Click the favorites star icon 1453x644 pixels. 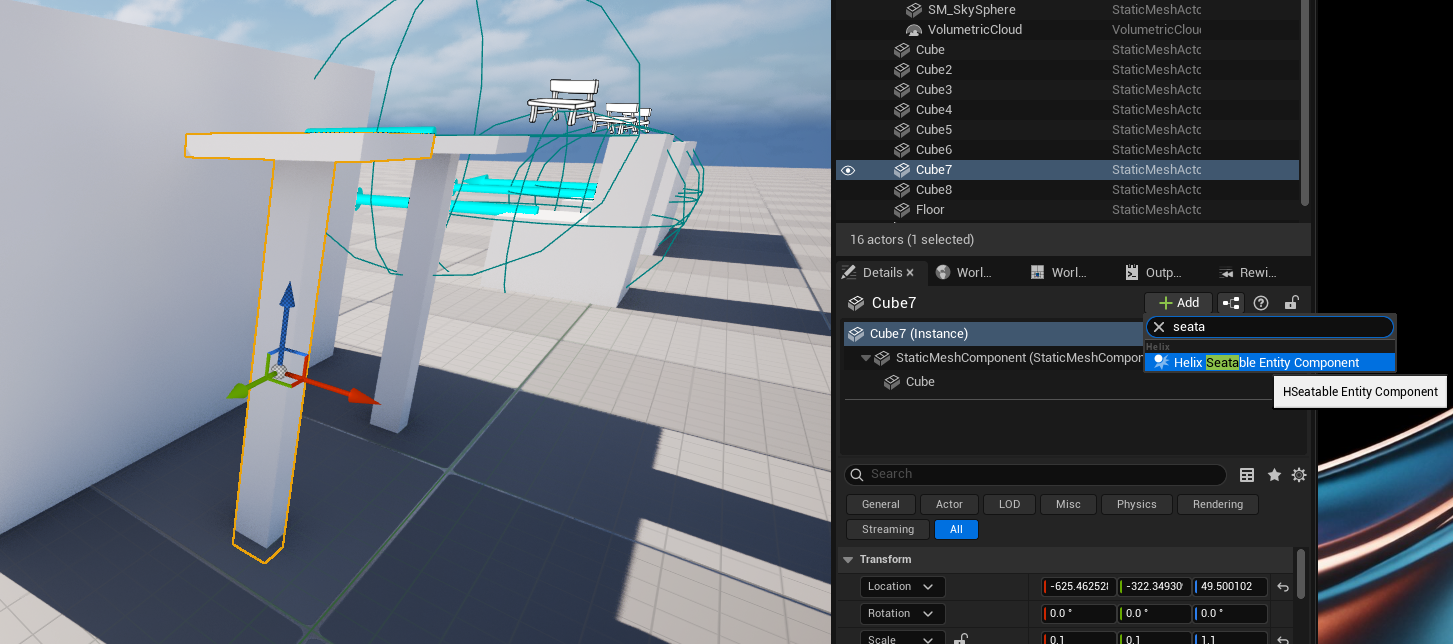(x=1274, y=475)
